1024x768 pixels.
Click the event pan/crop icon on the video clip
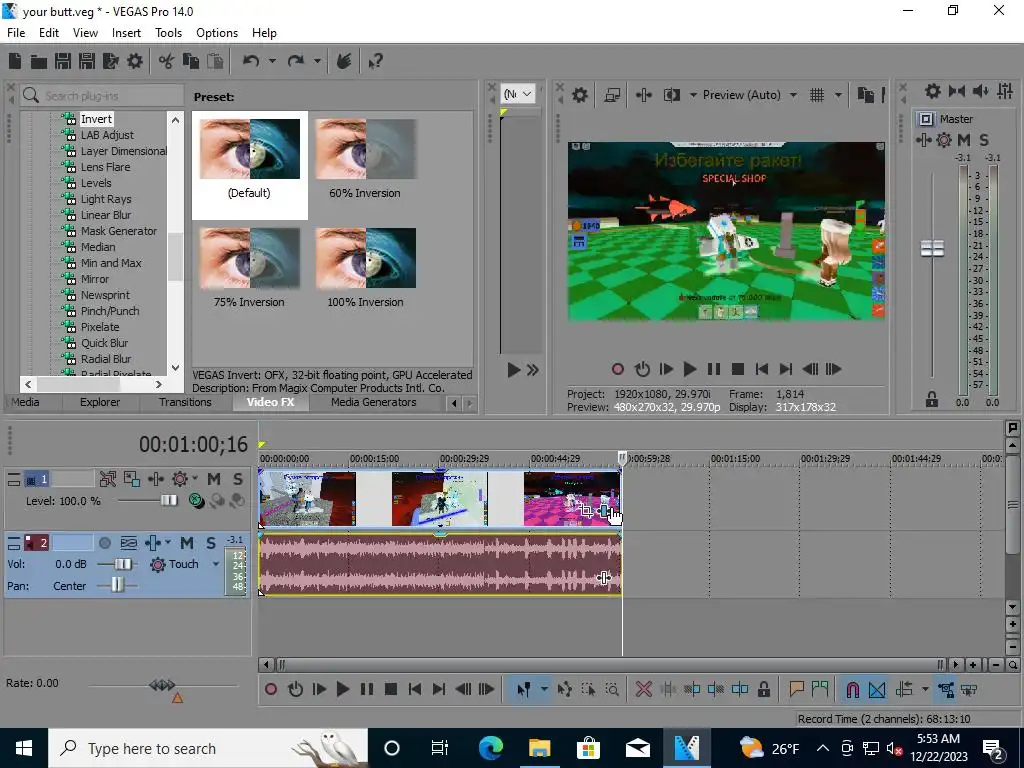[x=586, y=511]
